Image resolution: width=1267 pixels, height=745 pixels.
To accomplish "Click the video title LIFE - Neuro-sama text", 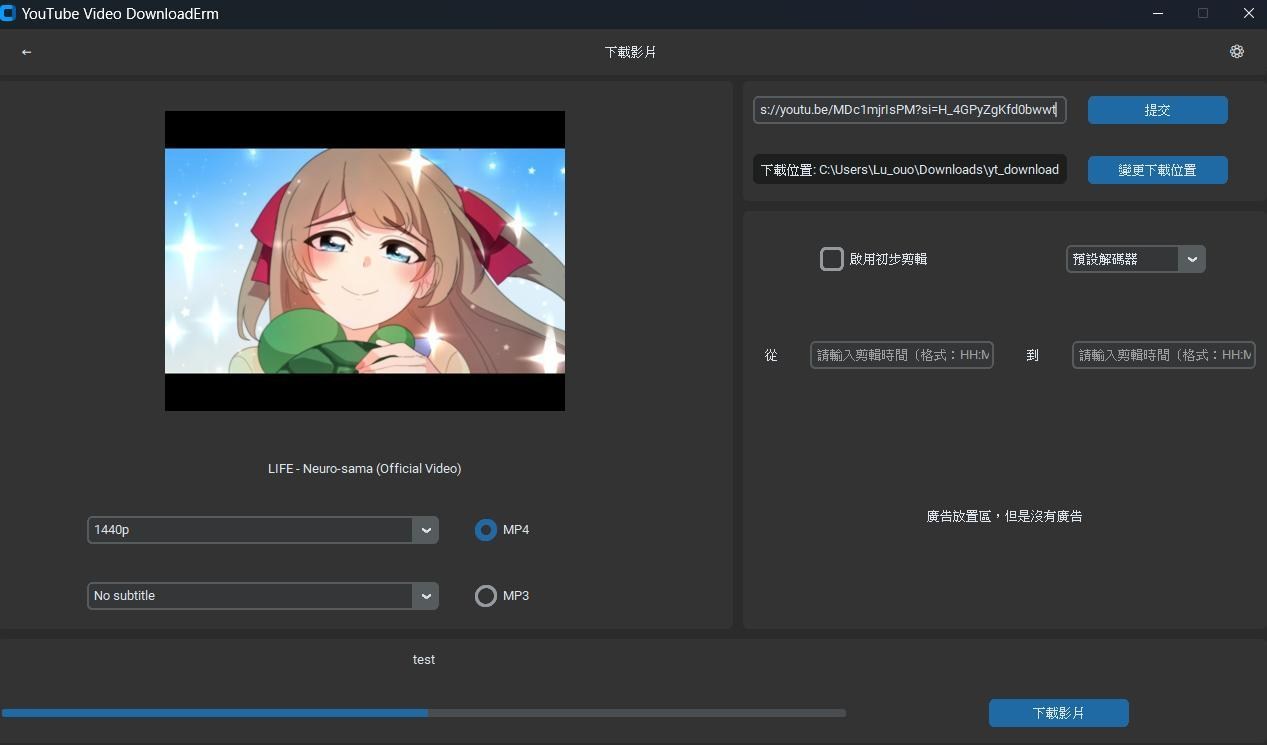I will point(365,469).
